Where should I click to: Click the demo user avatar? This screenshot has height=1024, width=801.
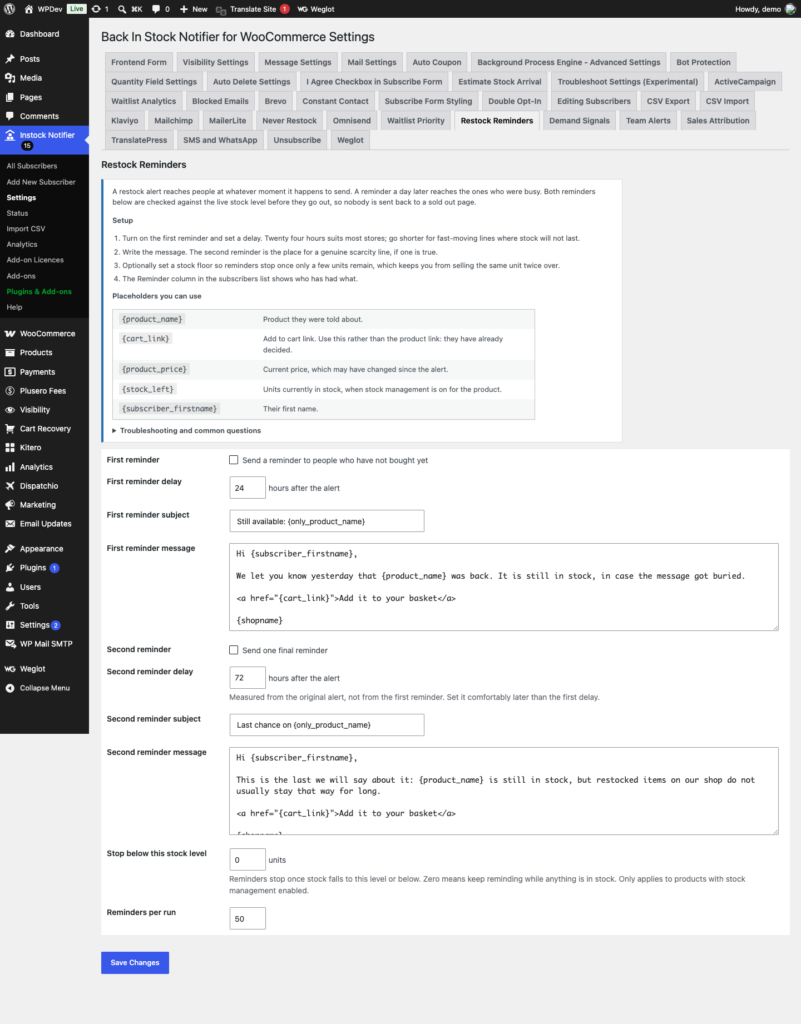[x=790, y=9]
